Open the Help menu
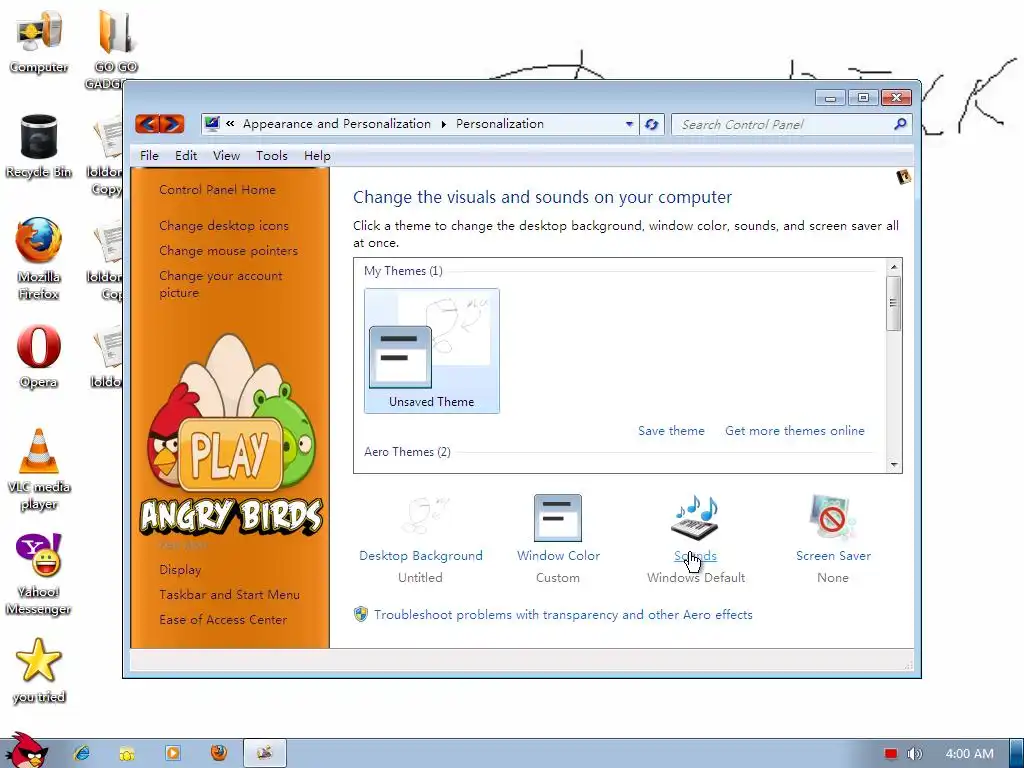 [x=317, y=155]
